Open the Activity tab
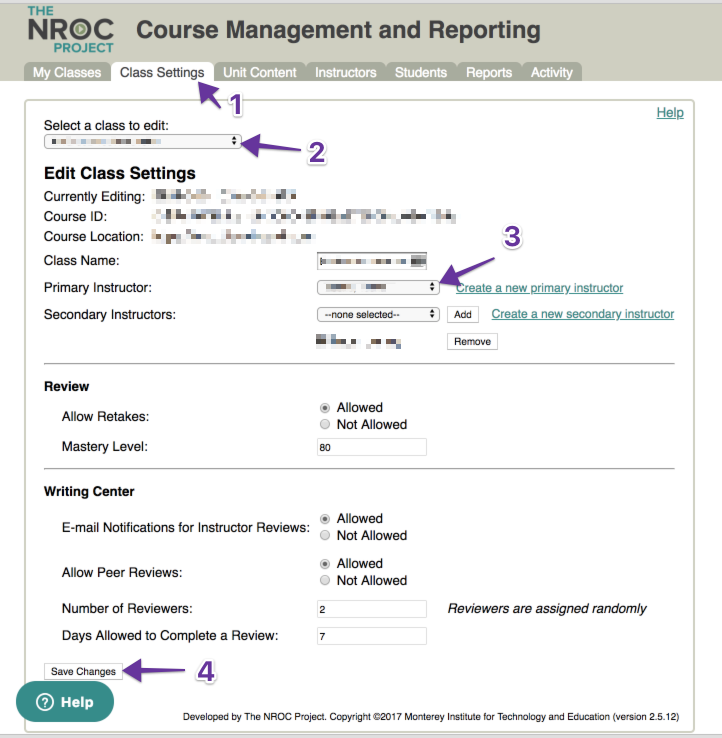This screenshot has width=722, height=738. point(552,72)
